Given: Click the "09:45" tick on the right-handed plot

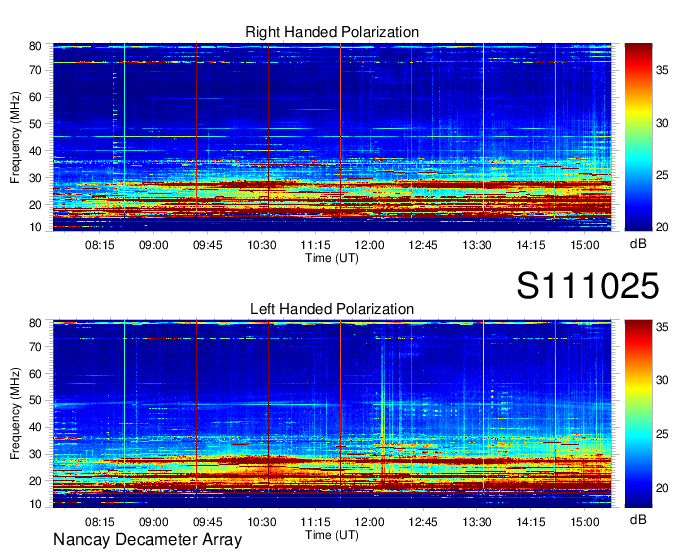Looking at the screenshot, I should coord(208,245).
